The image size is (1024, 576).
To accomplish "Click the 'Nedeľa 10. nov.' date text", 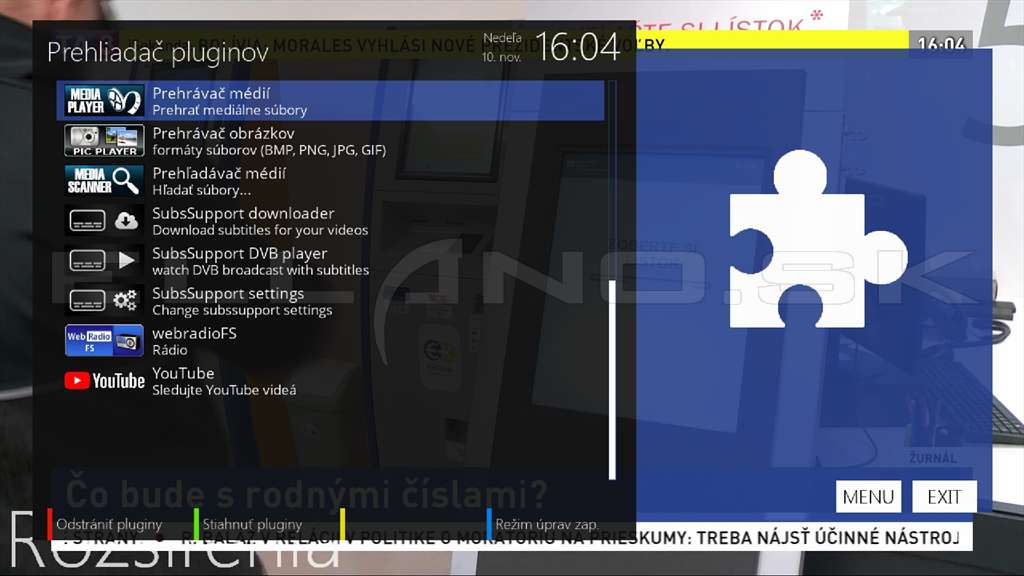I will pos(502,47).
